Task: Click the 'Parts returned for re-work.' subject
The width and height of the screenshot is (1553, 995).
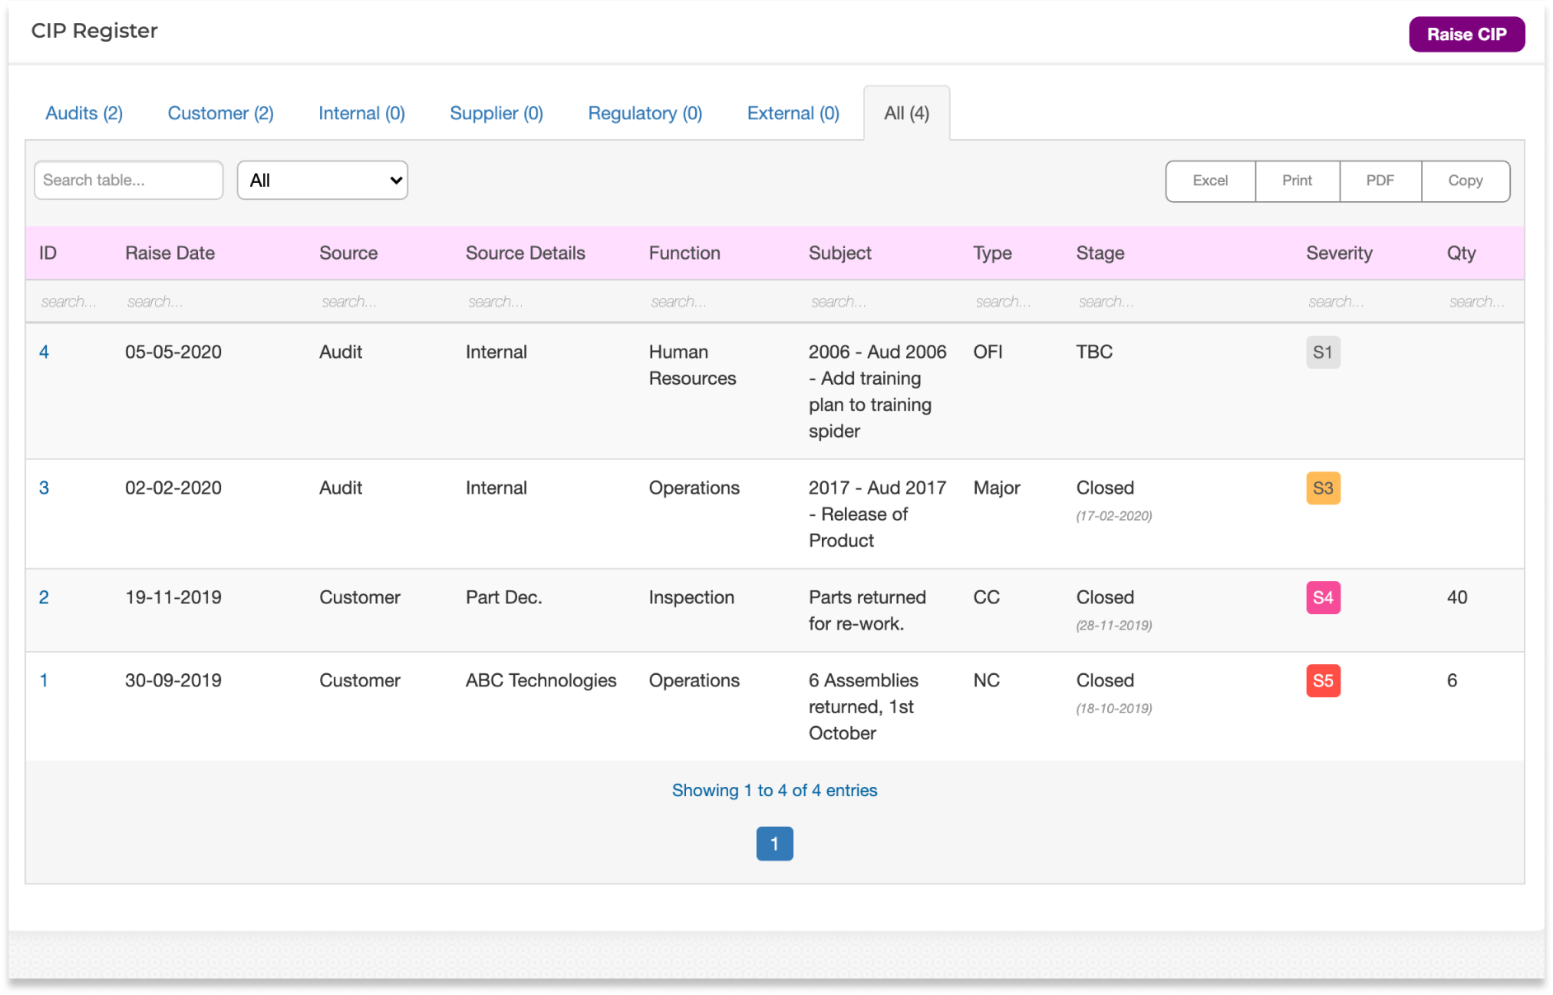Action: coord(867,610)
